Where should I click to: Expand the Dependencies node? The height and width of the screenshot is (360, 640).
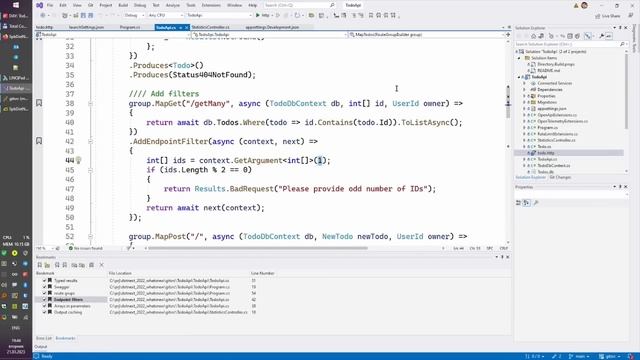click(x=524, y=89)
